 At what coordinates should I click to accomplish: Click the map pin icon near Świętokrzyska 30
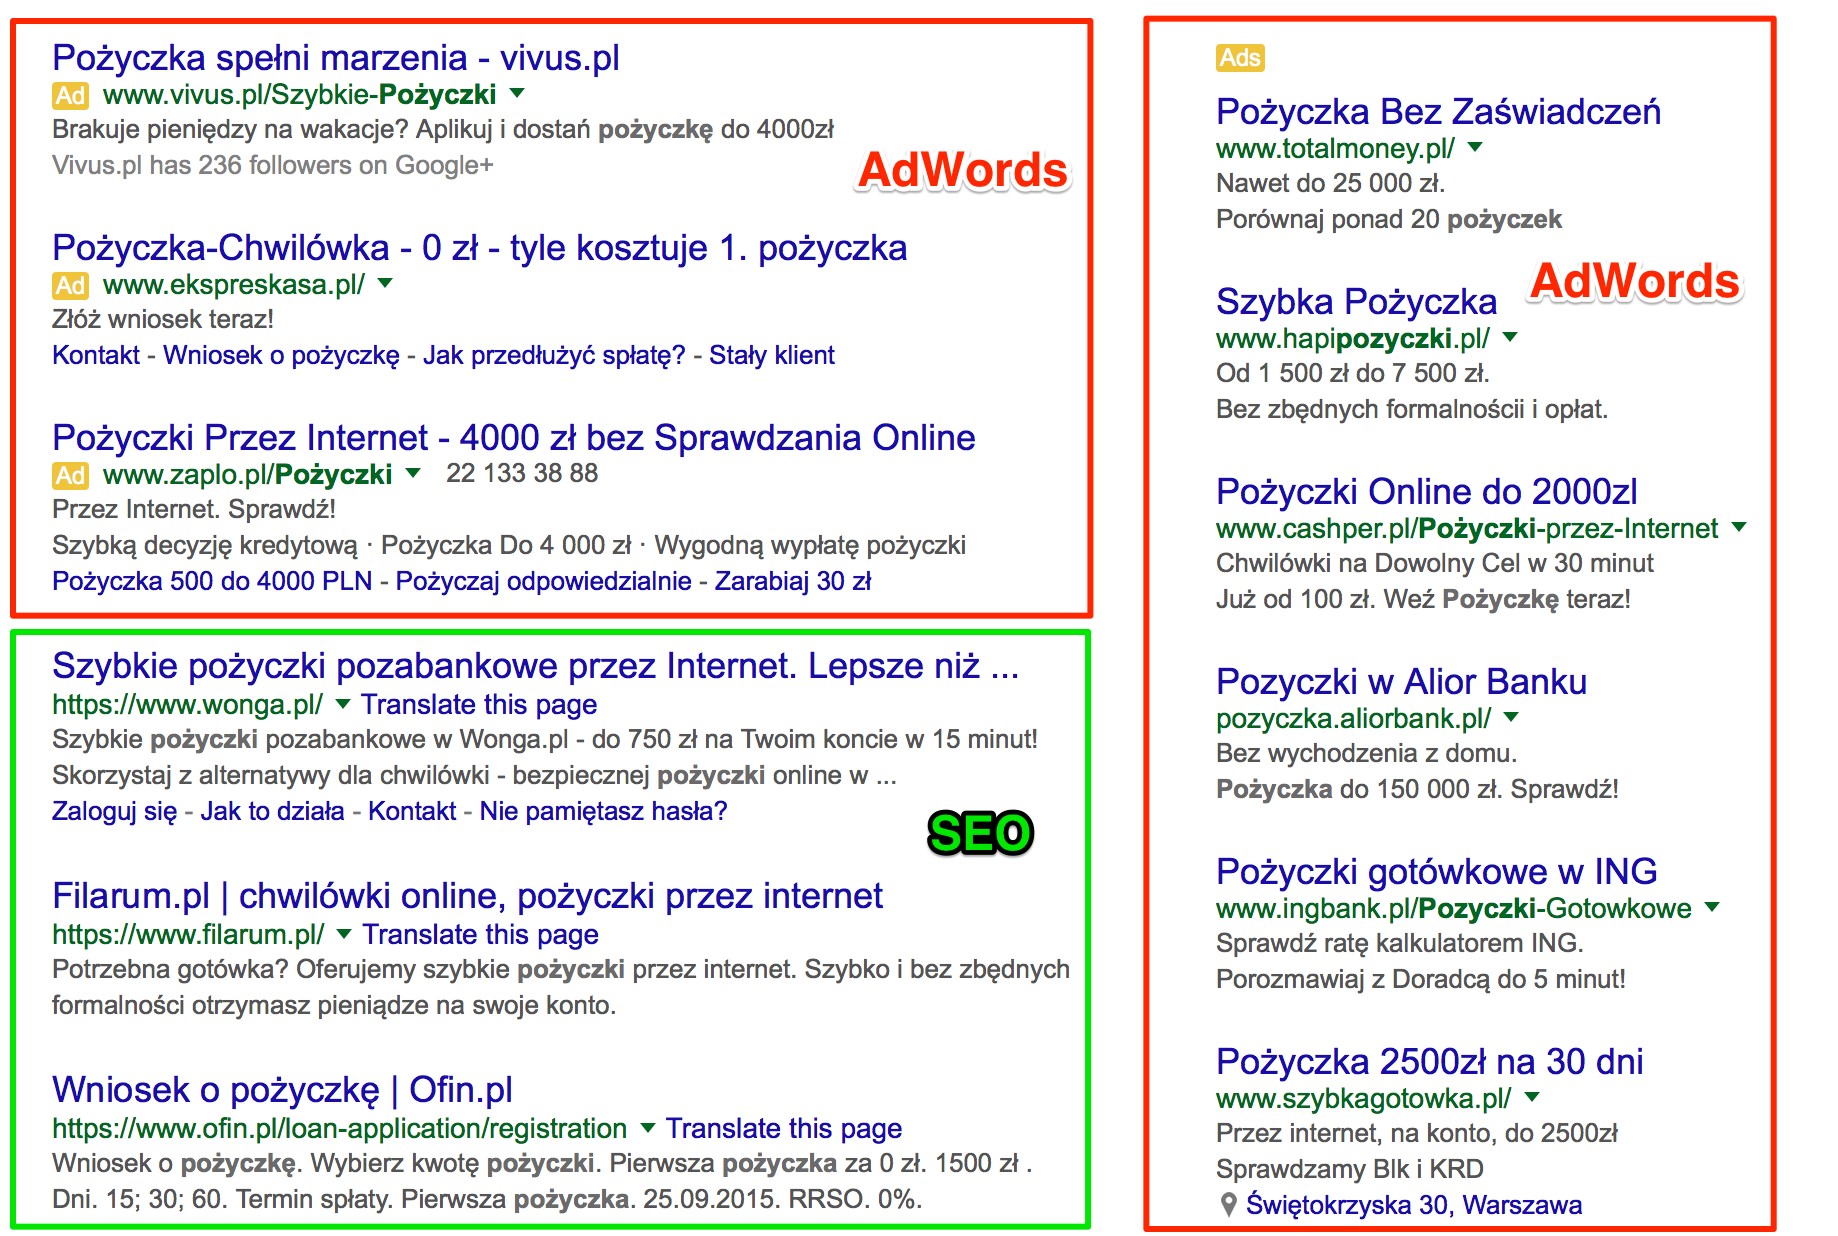pos(1229,1205)
